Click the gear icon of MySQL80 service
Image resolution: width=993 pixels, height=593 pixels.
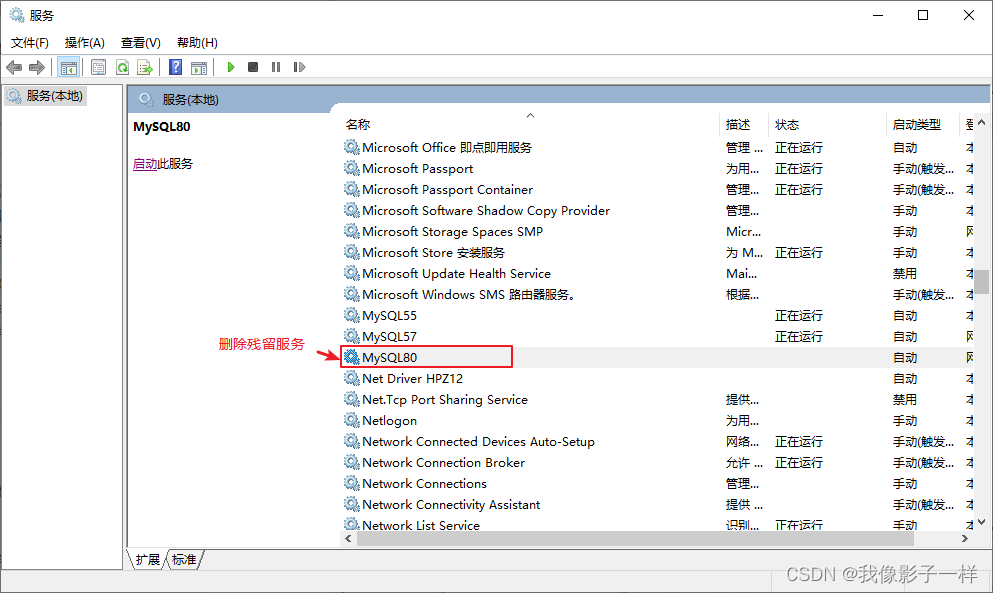tap(351, 357)
